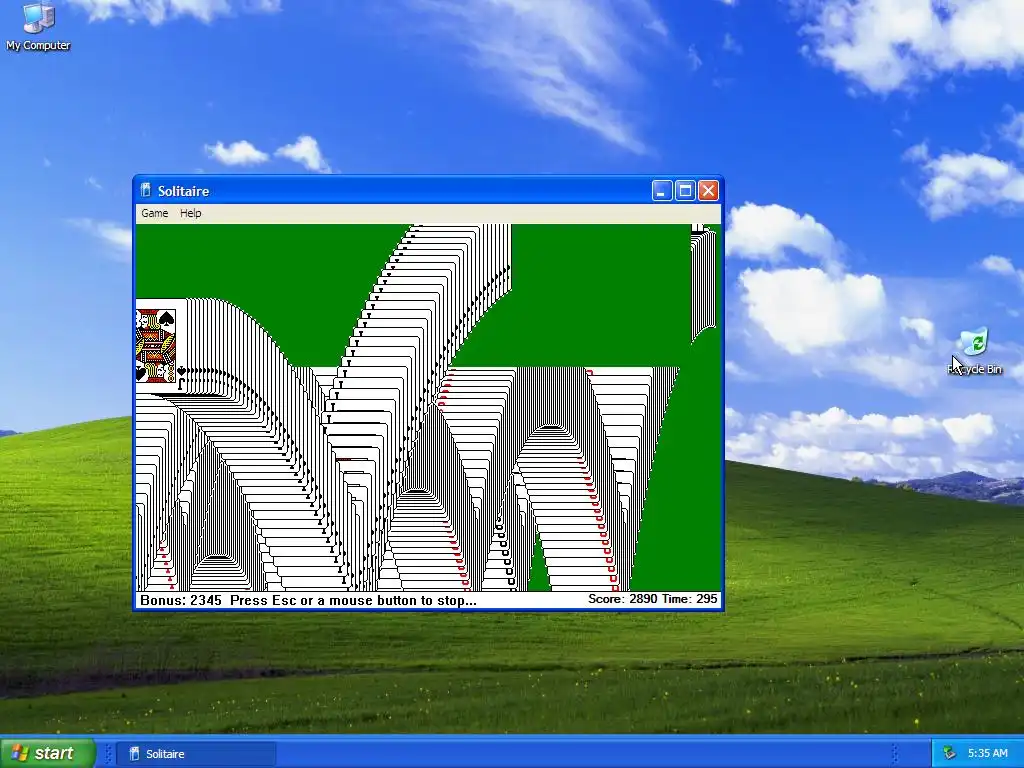Click the Solitaire window title text
Image resolution: width=1024 pixels, height=768 pixels.
tap(184, 191)
